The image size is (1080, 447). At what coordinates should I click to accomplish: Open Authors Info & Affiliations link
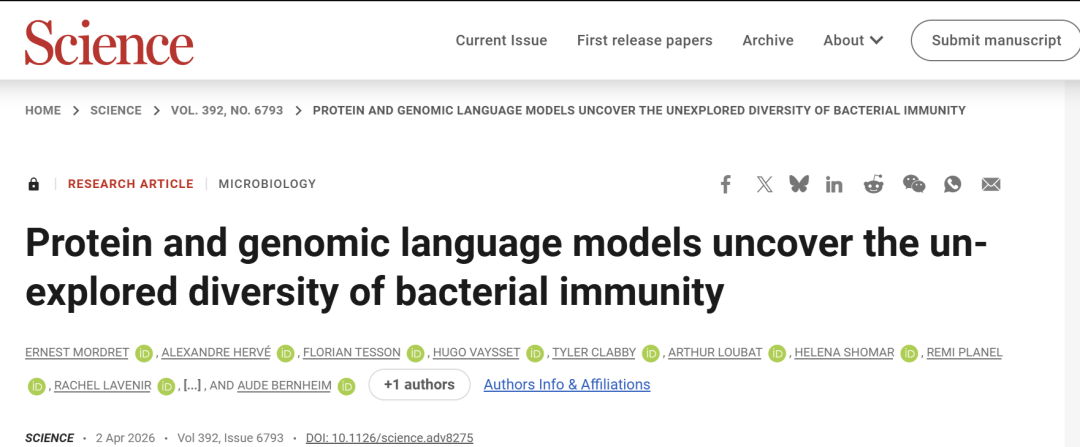point(567,385)
